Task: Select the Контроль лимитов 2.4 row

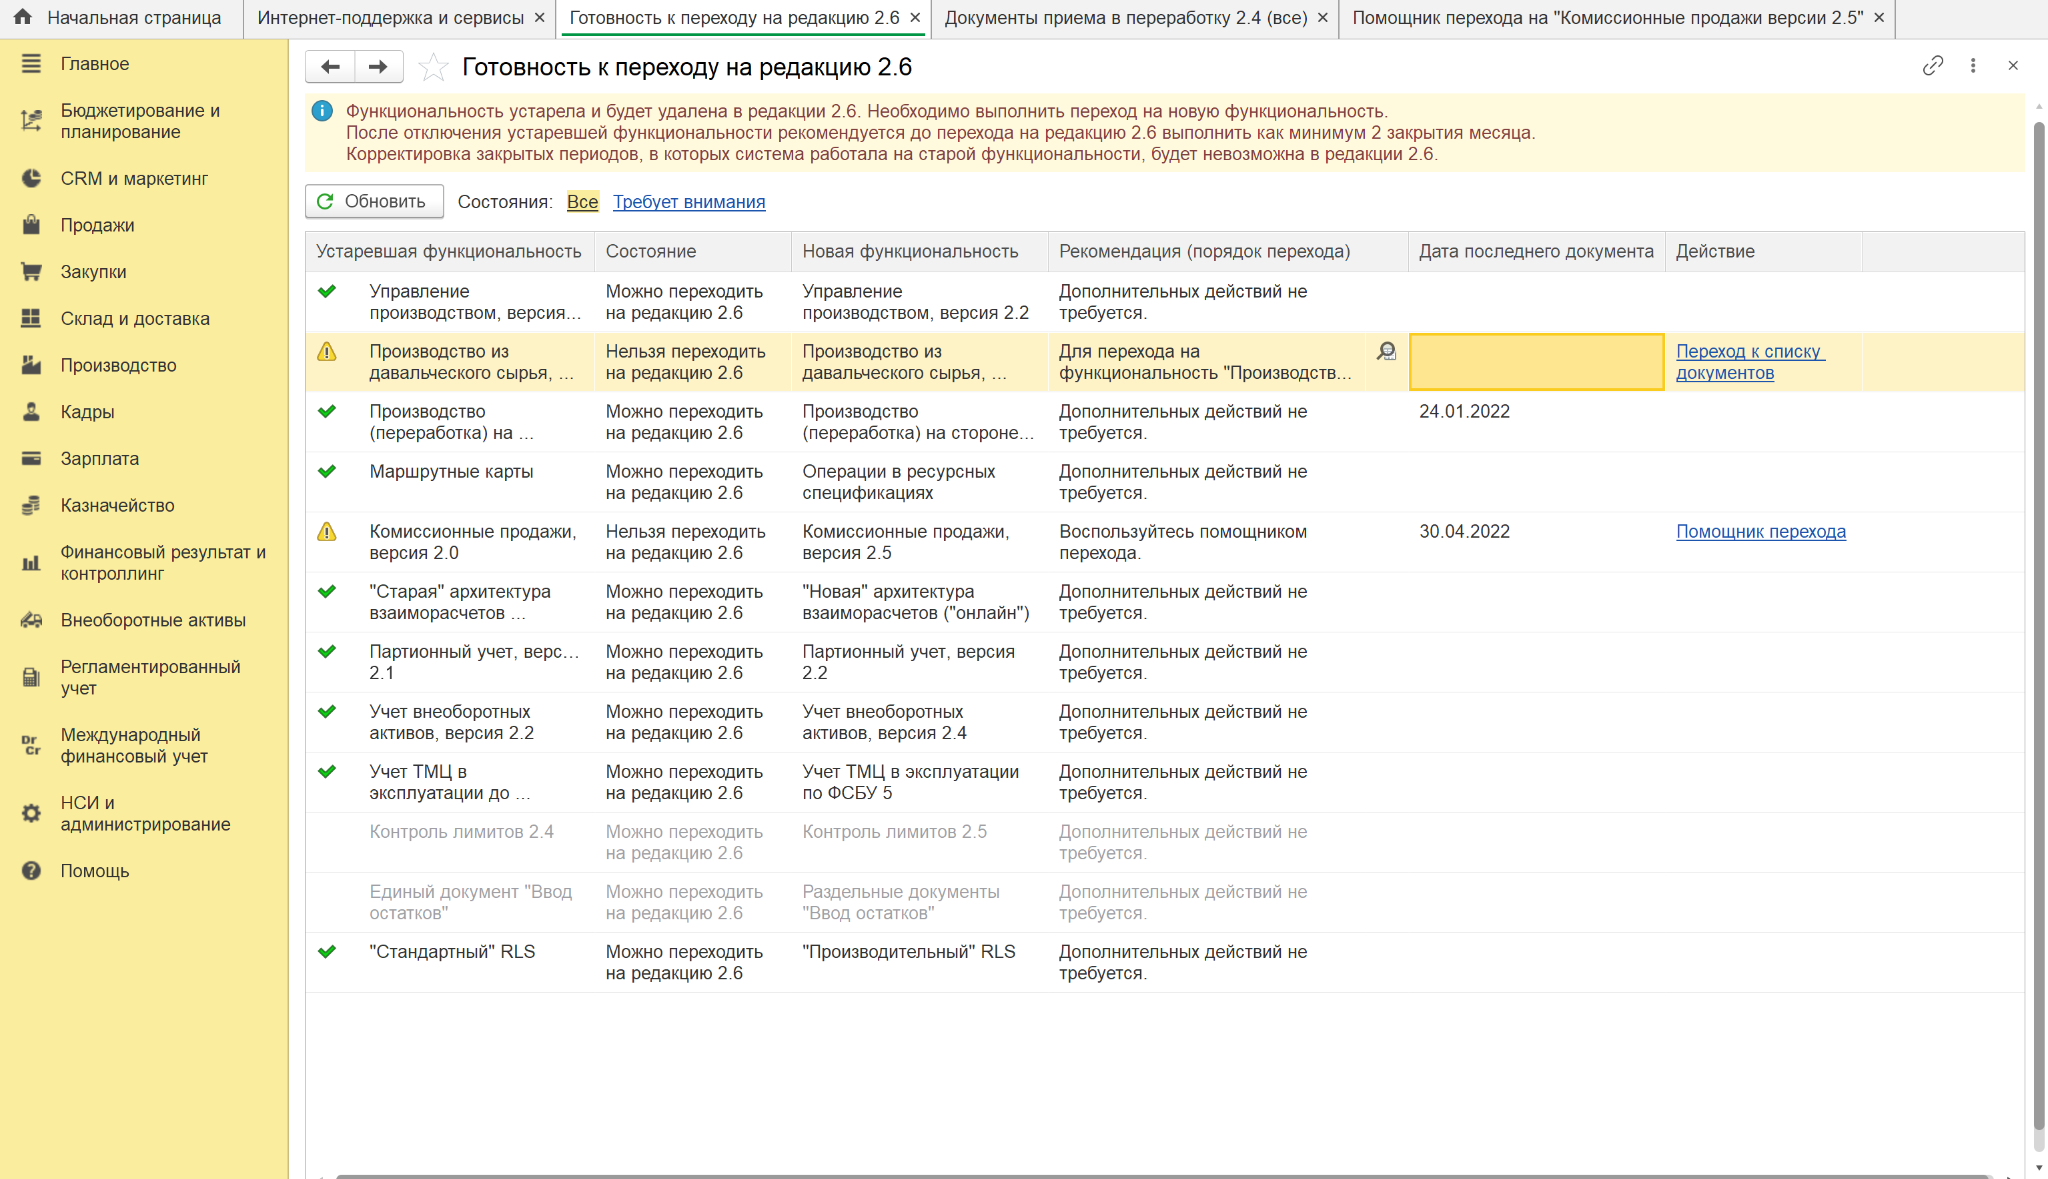Action: (x=1165, y=842)
